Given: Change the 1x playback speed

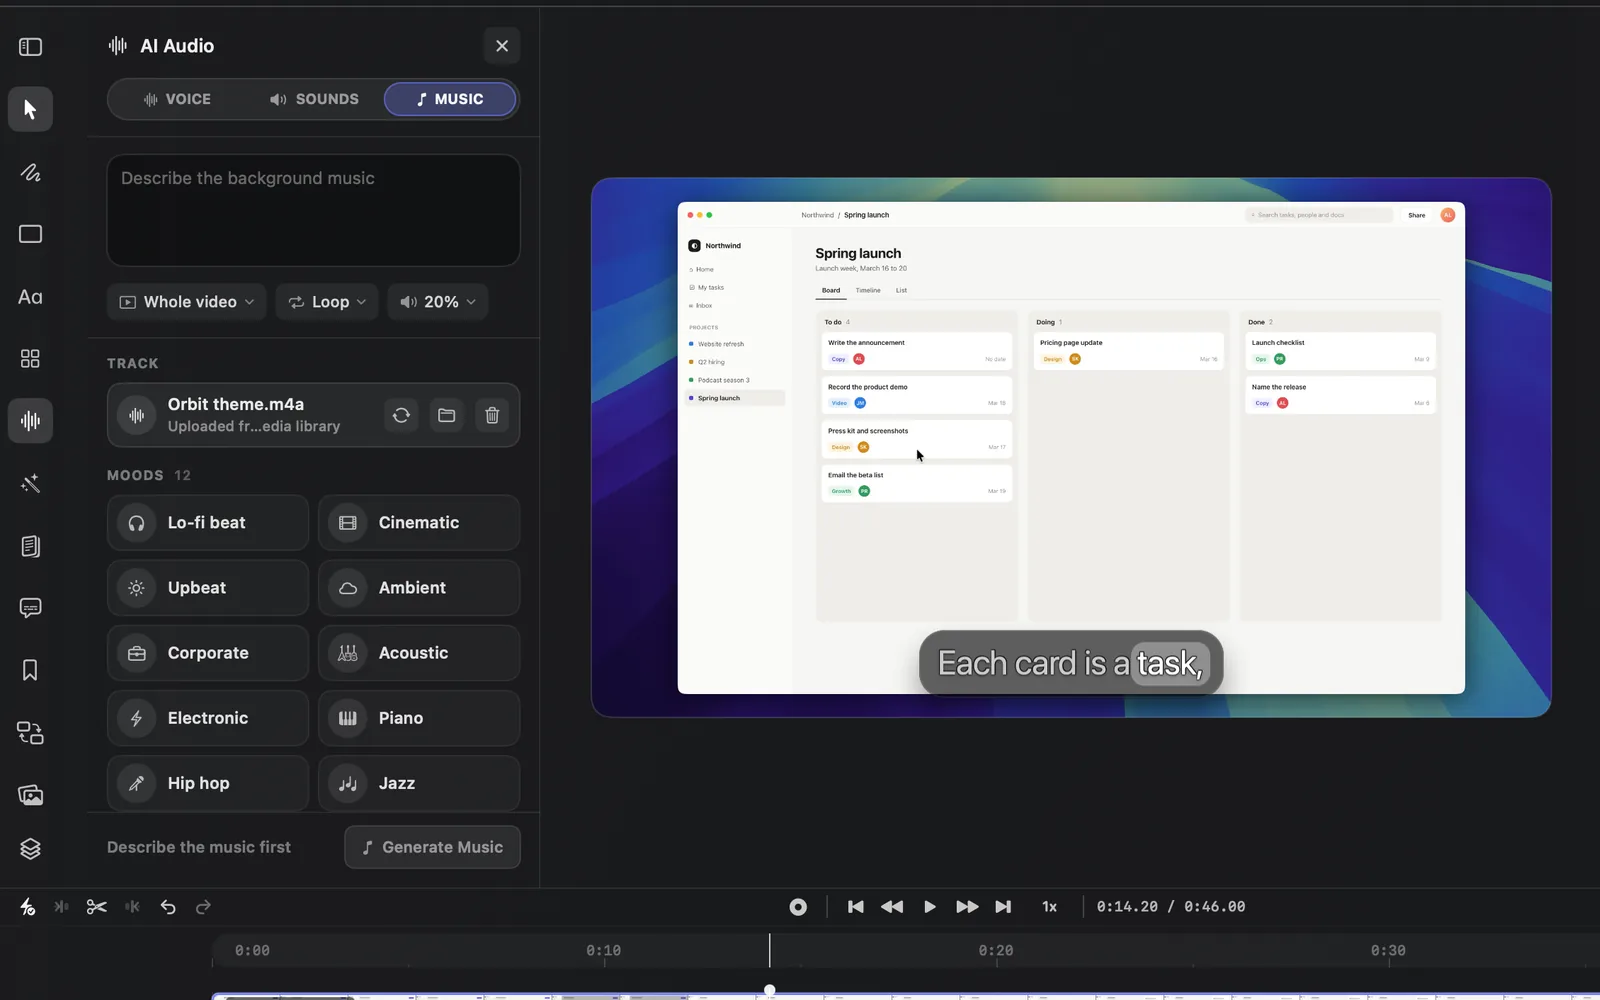Looking at the screenshot, I should click(x=1050, y=907).
